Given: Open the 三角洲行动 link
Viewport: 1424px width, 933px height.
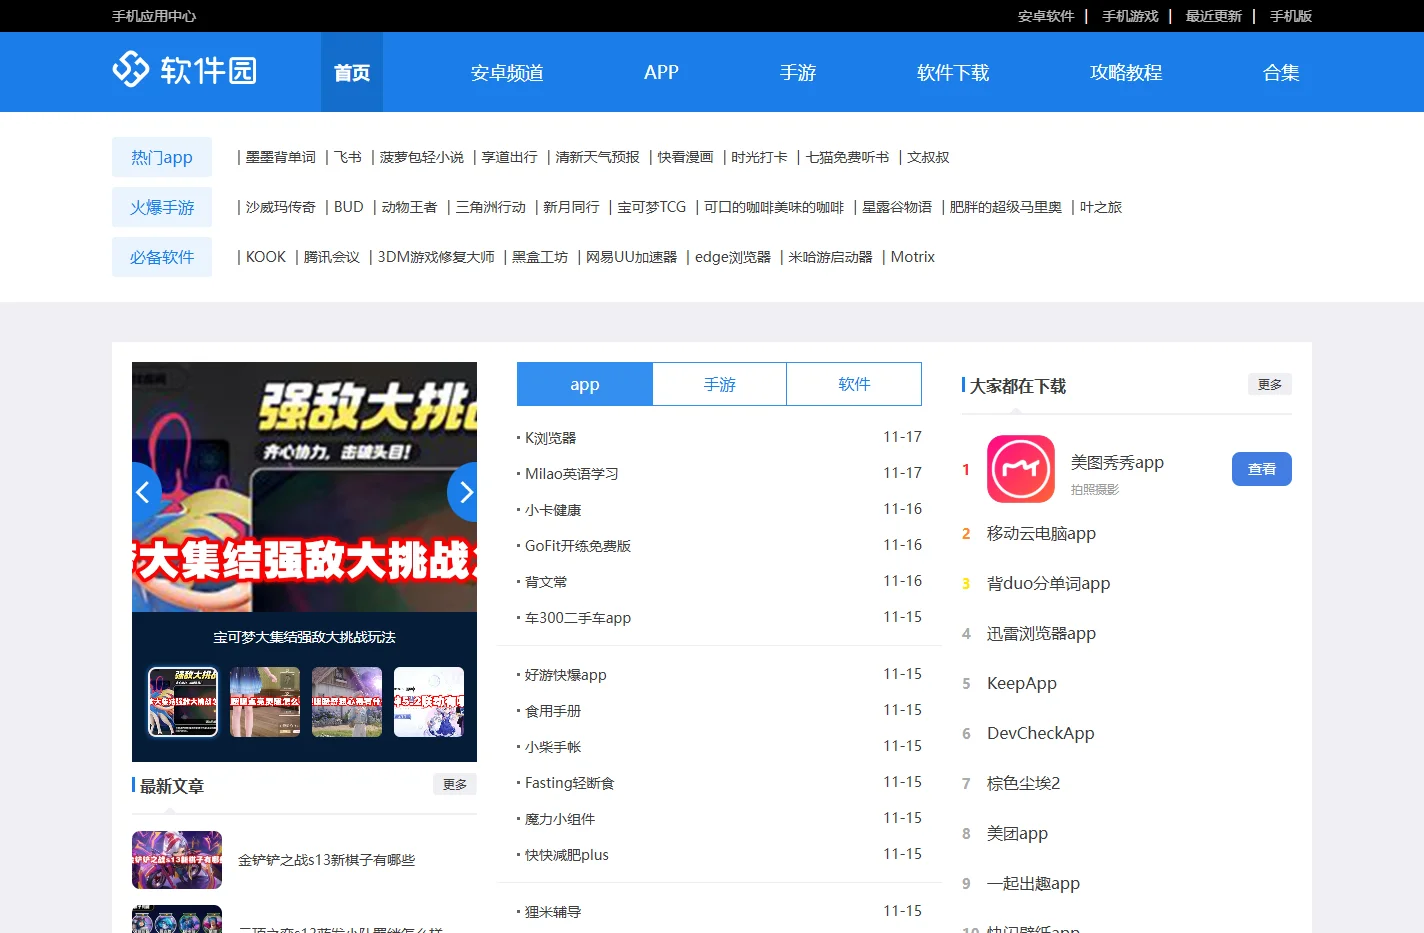Looking at the screenshot, I should [x=491, y=207].
